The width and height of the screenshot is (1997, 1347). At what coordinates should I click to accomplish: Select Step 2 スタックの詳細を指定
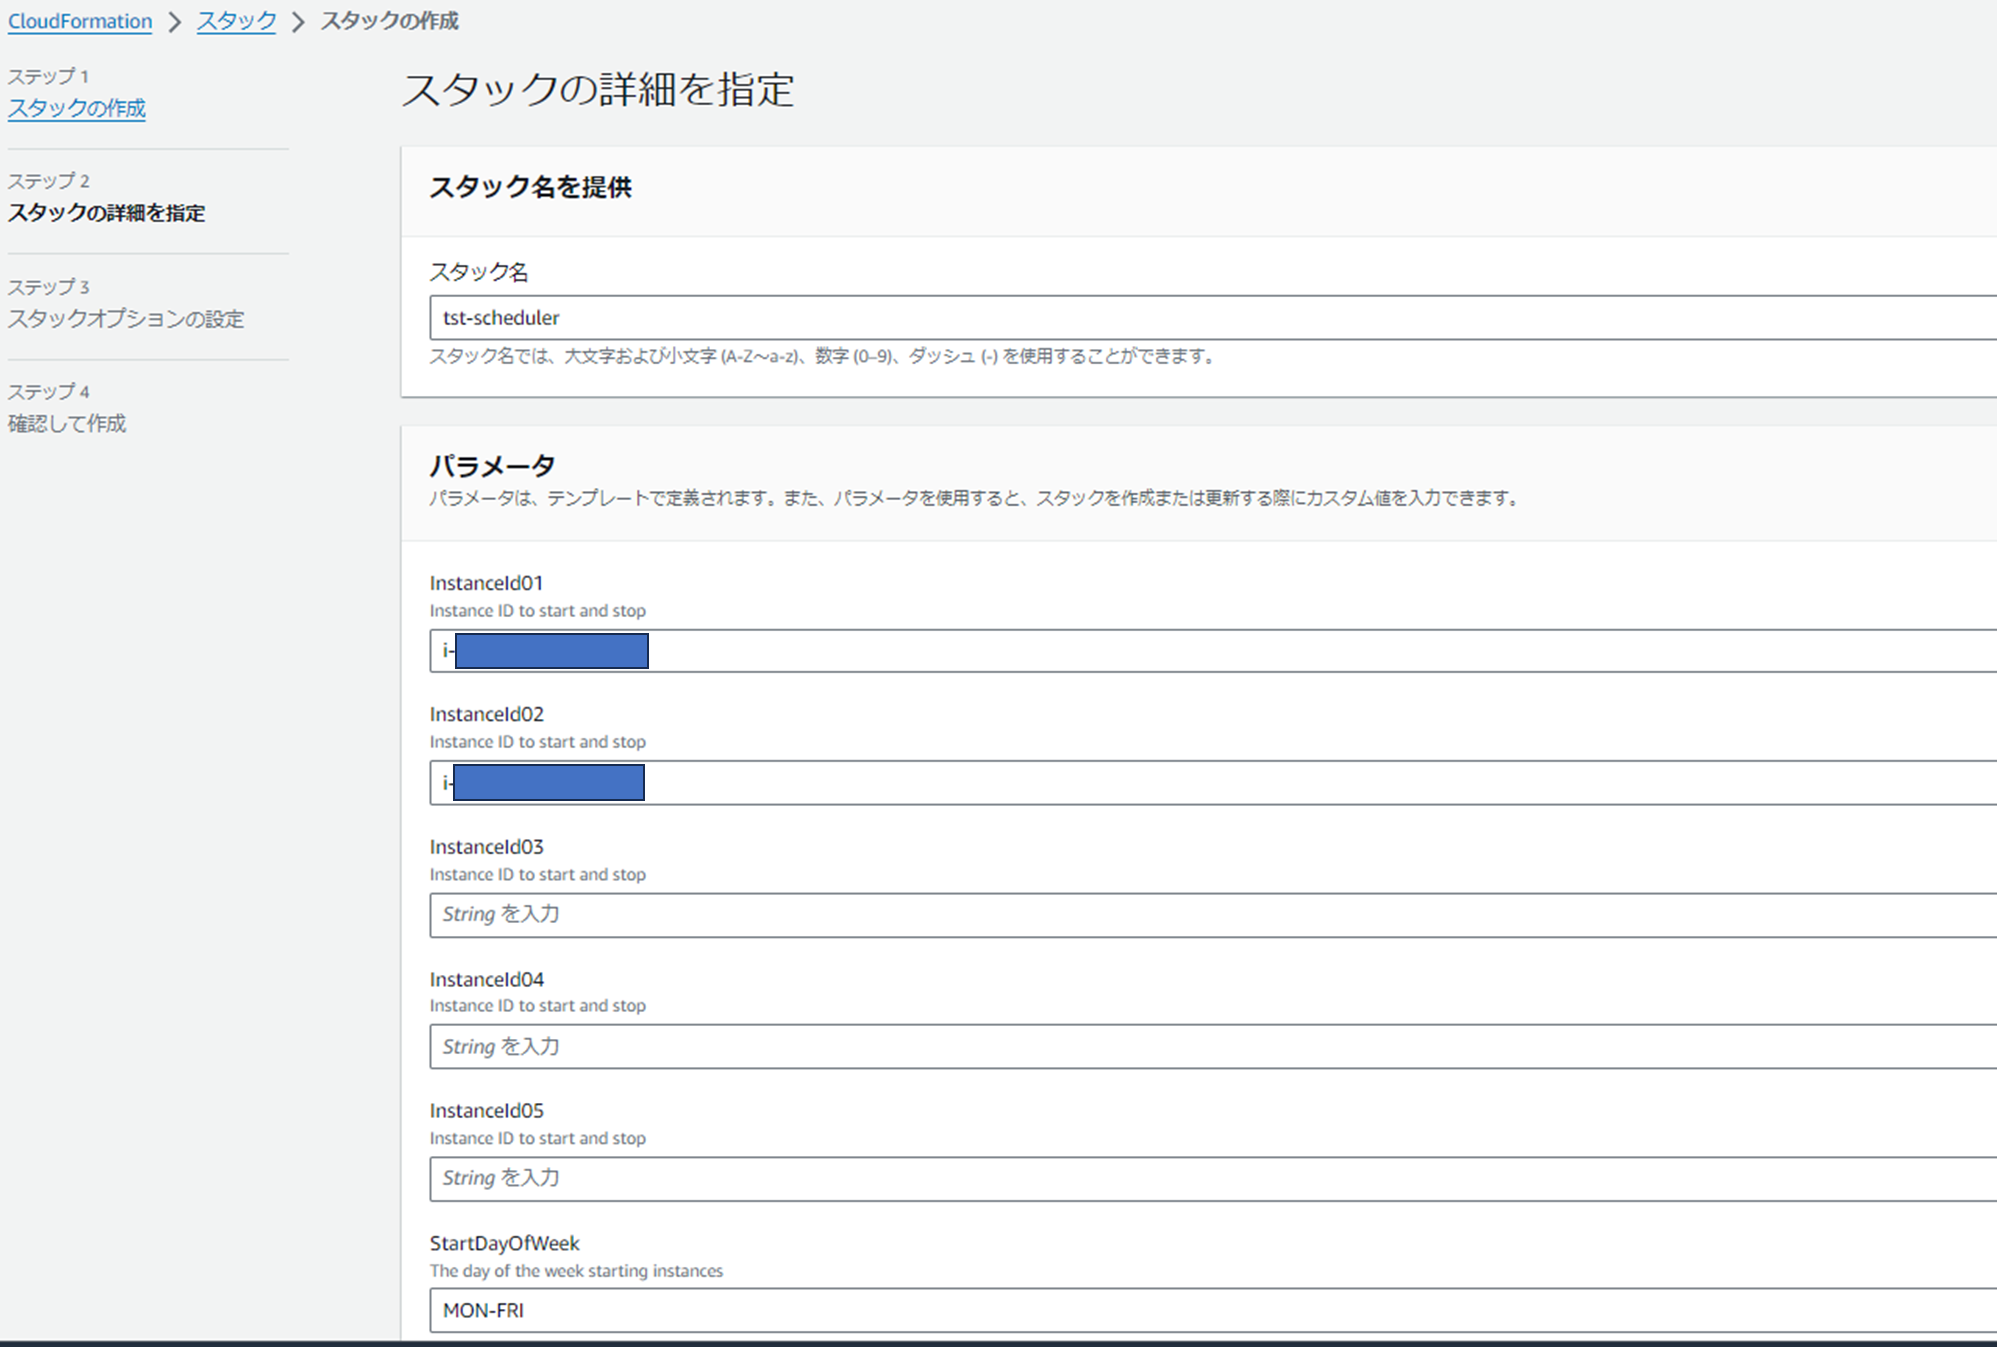pyautogui.click(x=106, y=213)
